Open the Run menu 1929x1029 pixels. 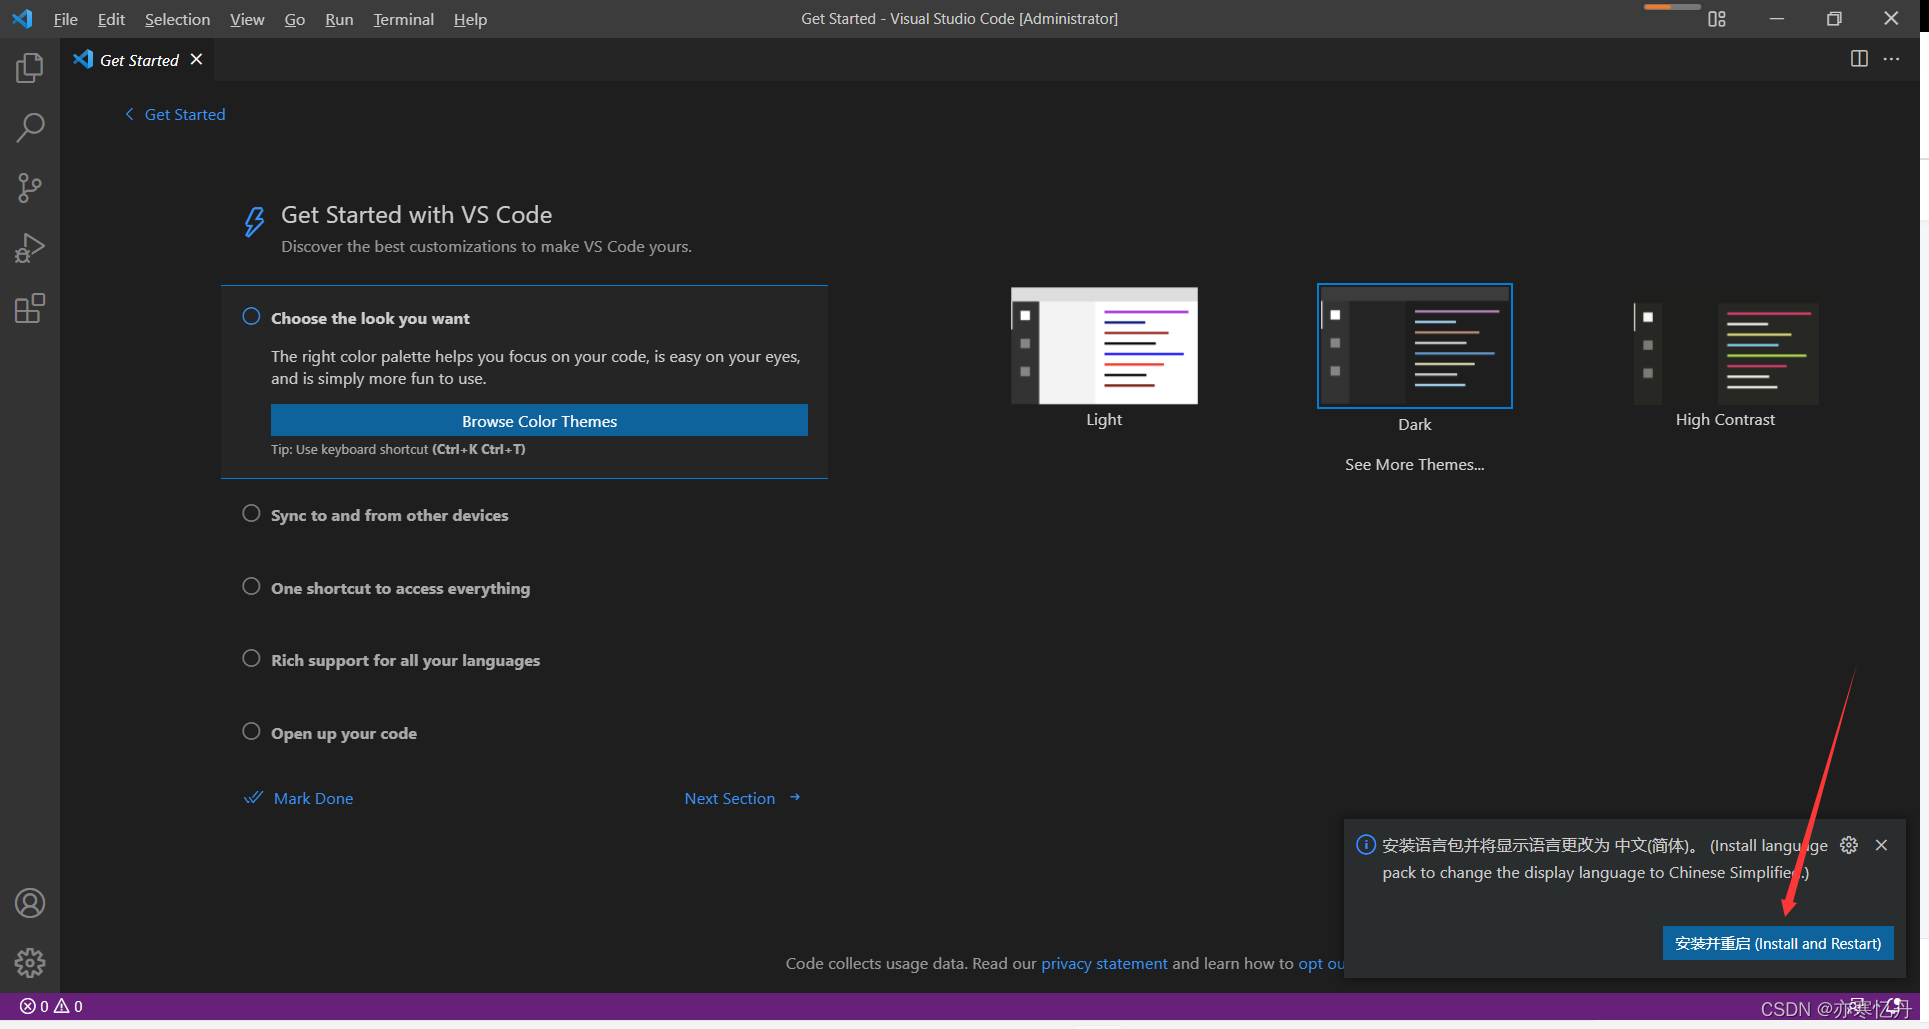click(339, 19)
